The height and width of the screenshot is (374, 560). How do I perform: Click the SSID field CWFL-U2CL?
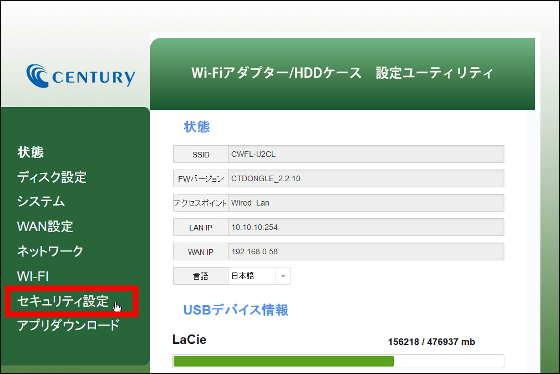pyautogui.click(x=366, y=154)
